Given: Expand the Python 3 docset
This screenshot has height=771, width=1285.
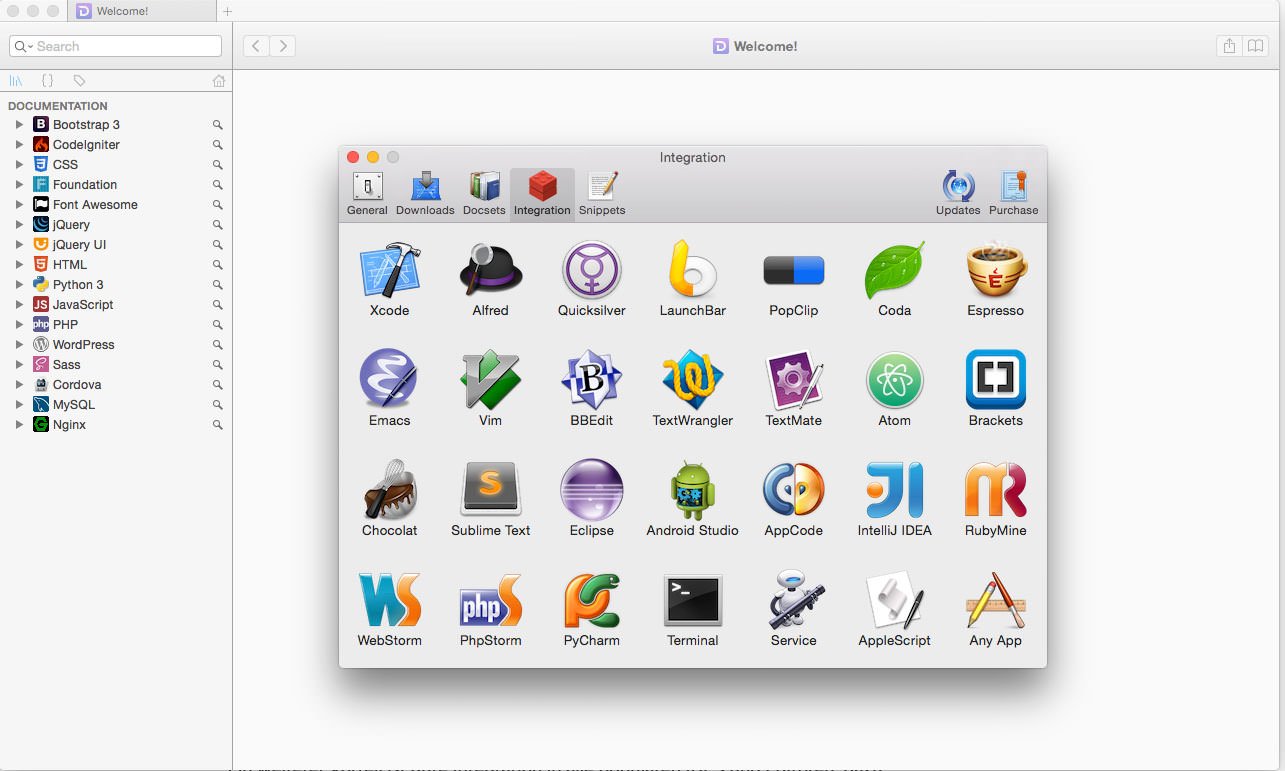Looking at the screenshot, I should (18, 285).
